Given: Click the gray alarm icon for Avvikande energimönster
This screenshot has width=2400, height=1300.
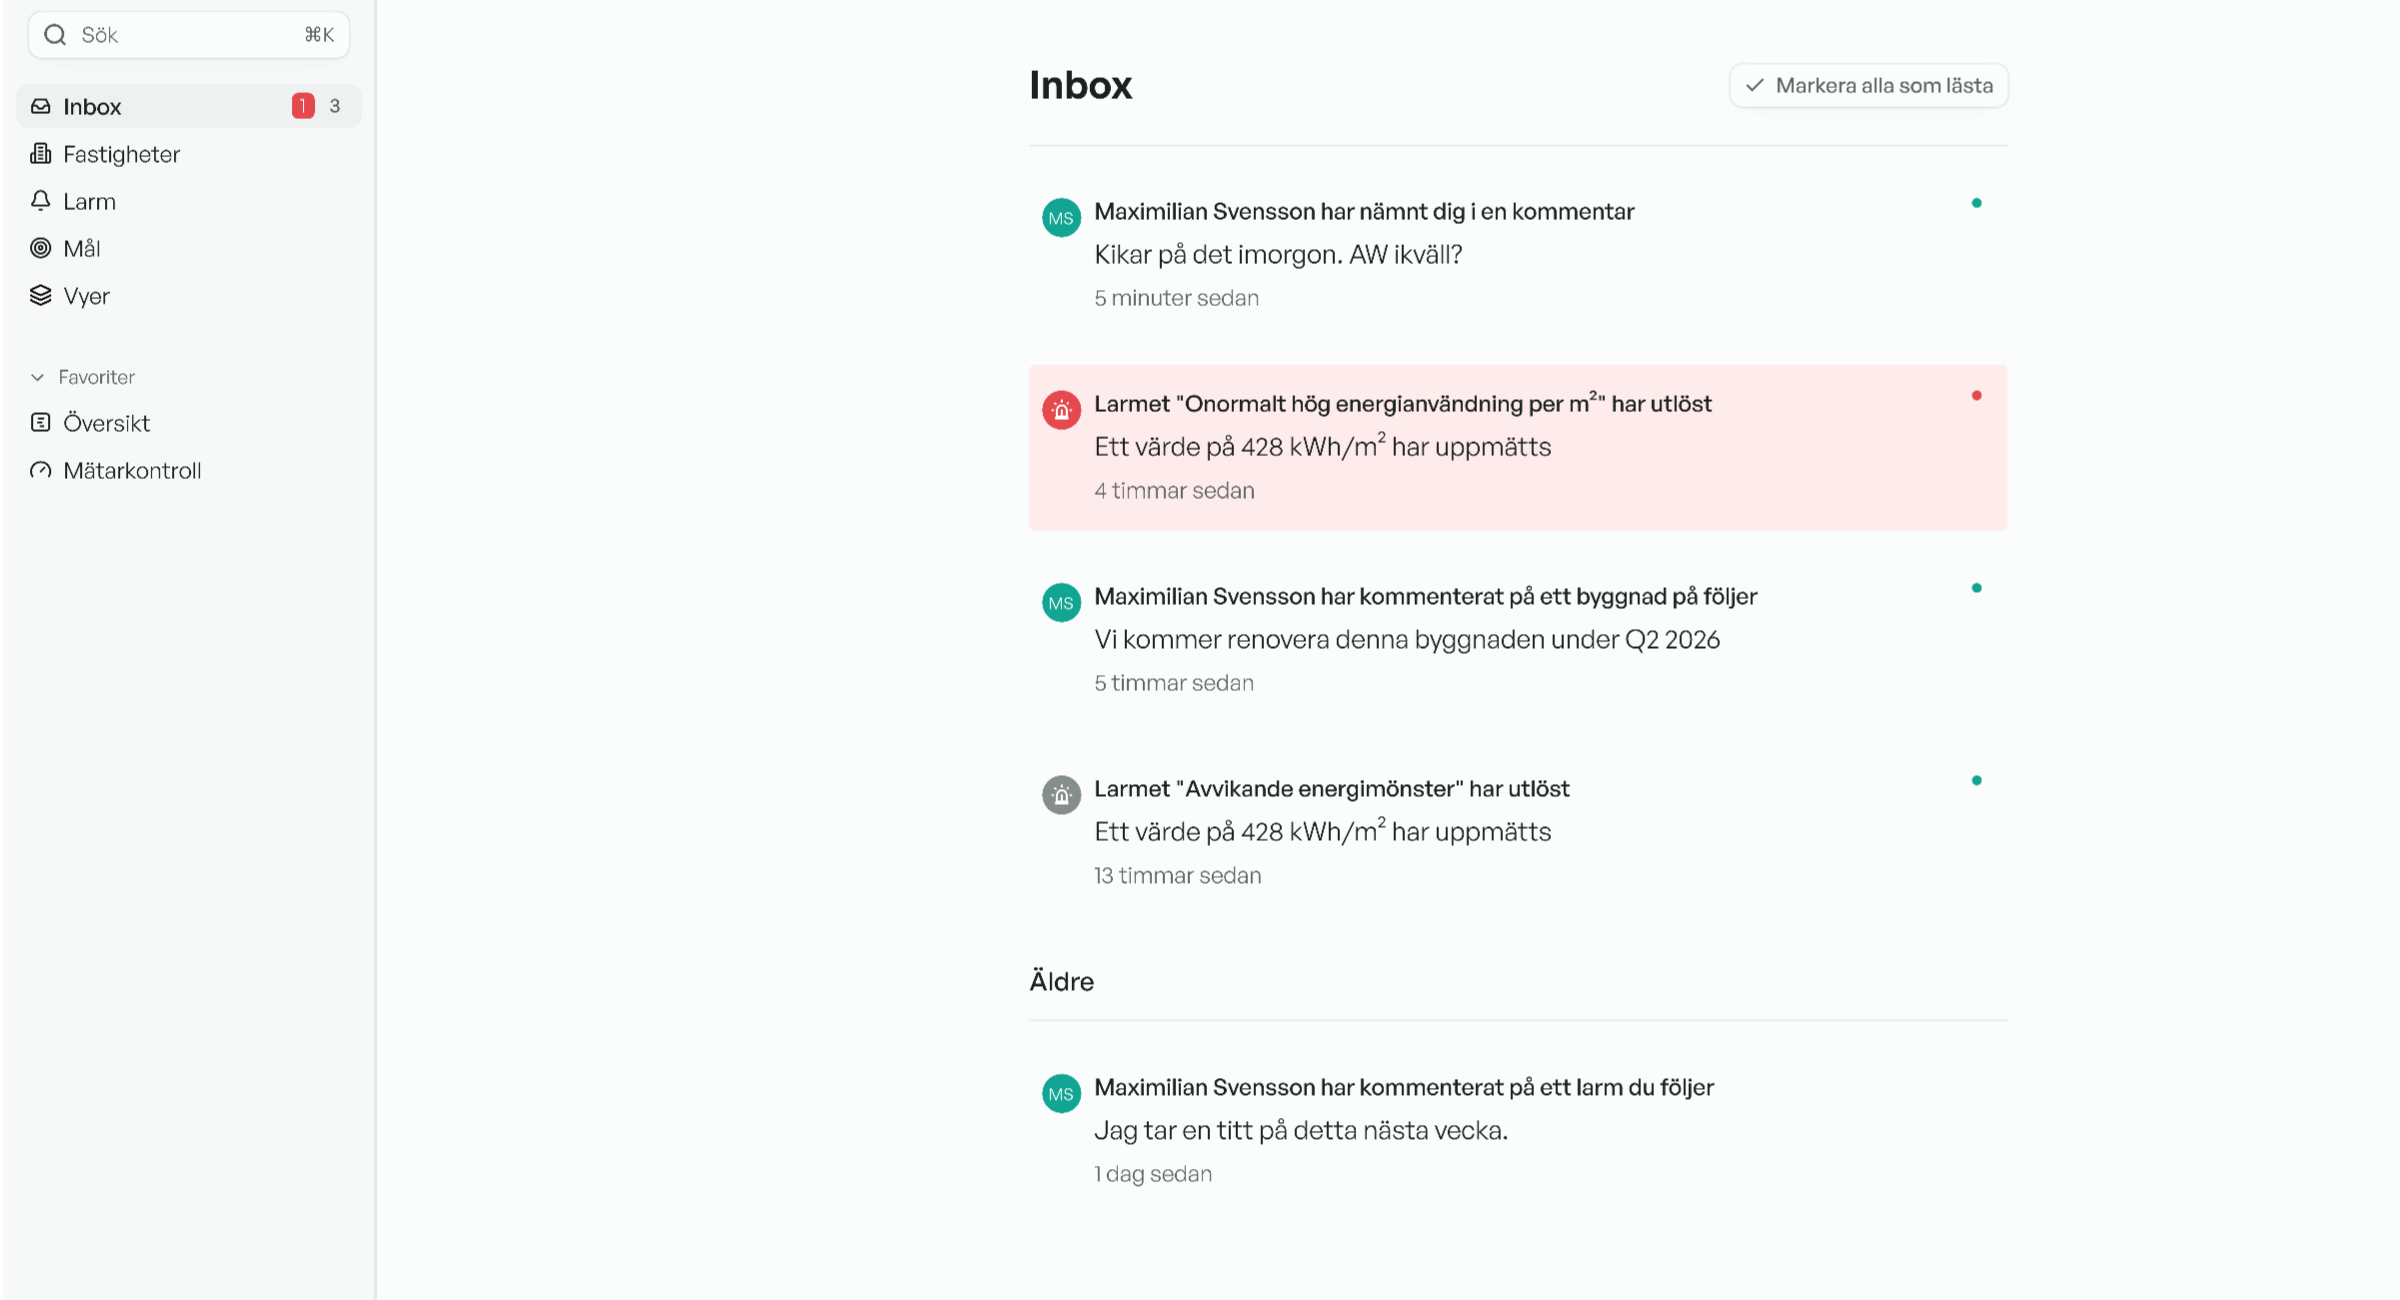Looking at the screenshot, I should tap(1061, 795).
